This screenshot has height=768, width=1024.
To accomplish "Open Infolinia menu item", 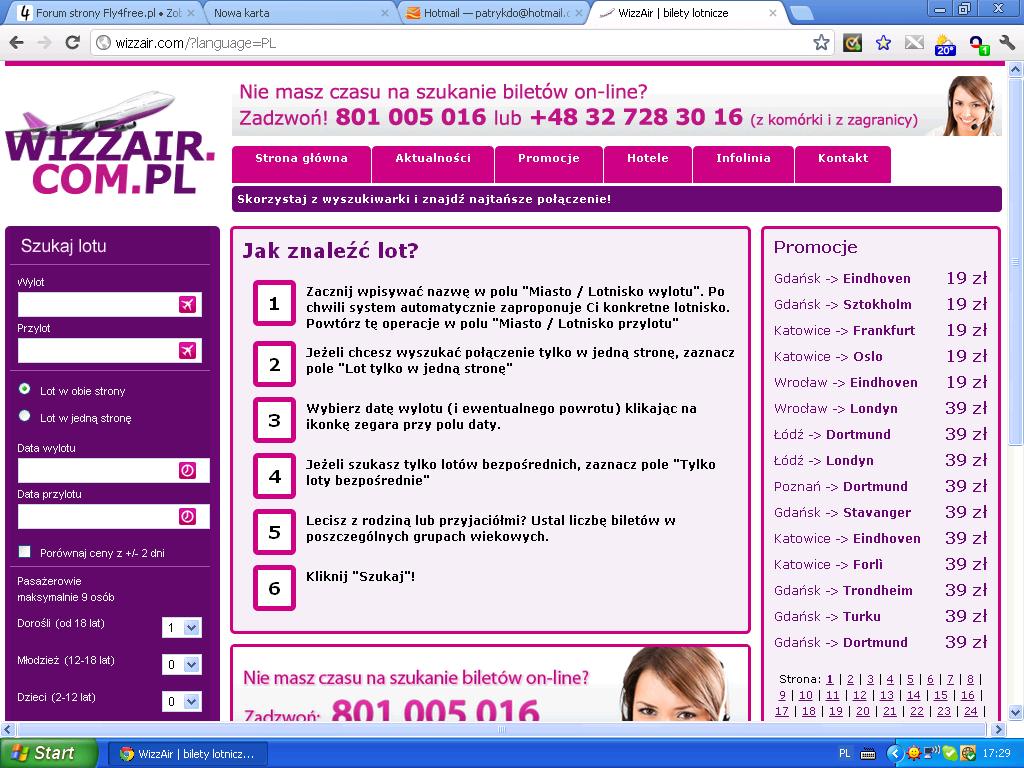I will pyautogui.click(x=743, y=163).
